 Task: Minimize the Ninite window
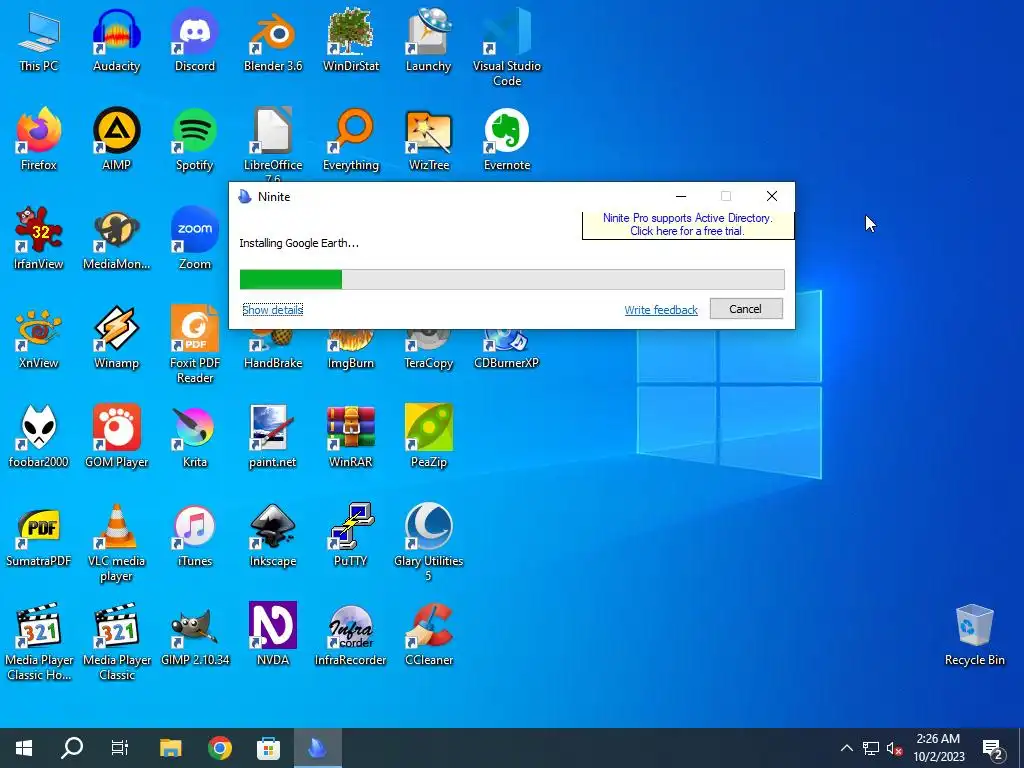click(680, 196)
